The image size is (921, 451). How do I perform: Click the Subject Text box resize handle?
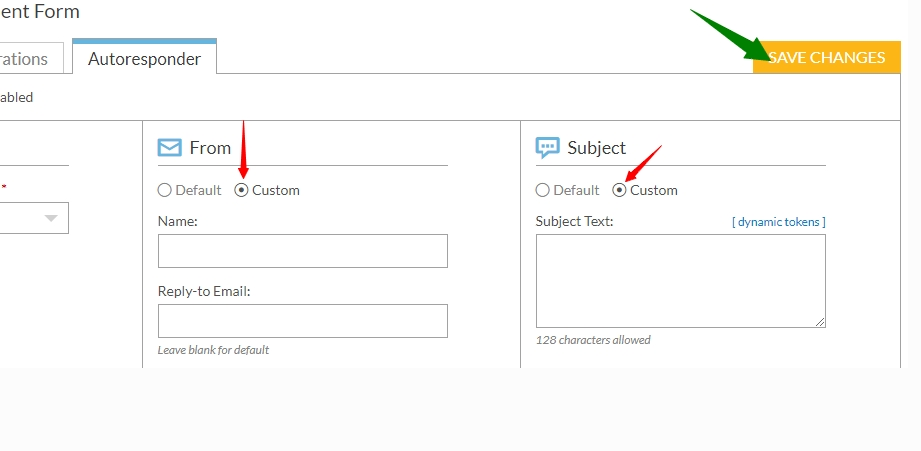[820, 322]
